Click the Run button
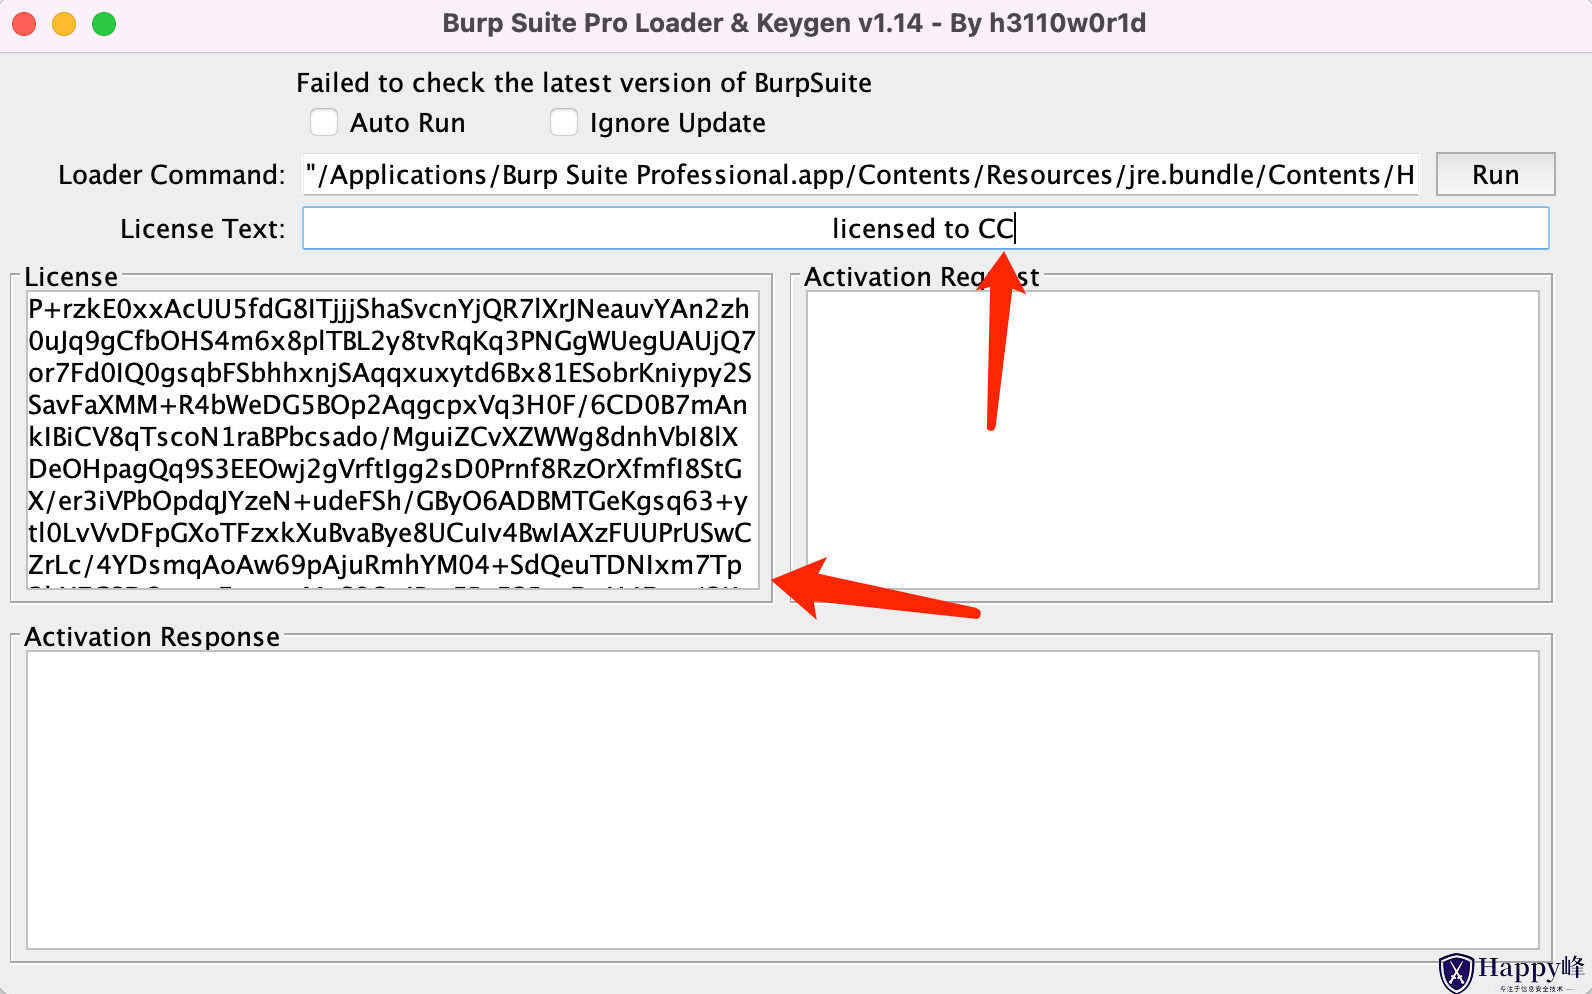 1495,174
